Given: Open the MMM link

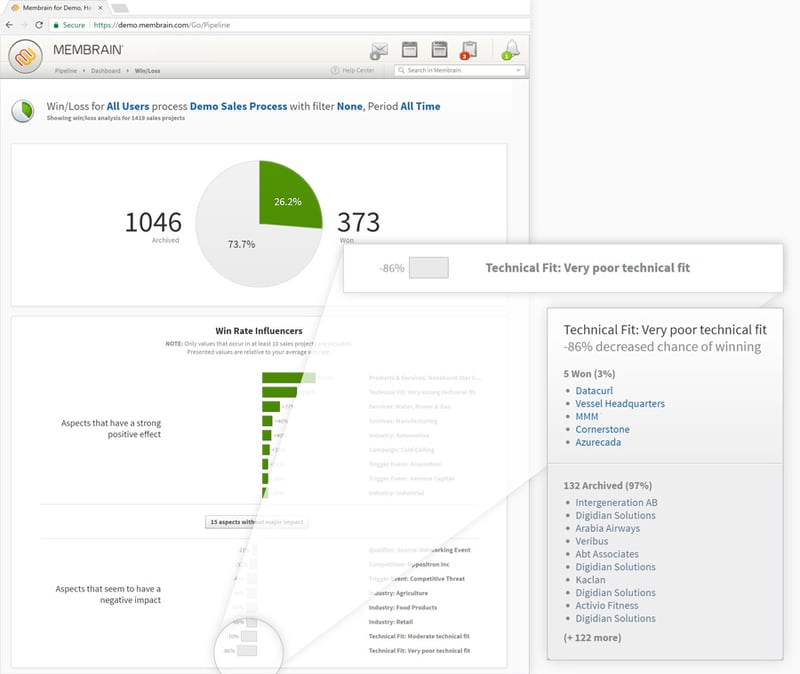Looking at the screenshot, I should (587, 416).
